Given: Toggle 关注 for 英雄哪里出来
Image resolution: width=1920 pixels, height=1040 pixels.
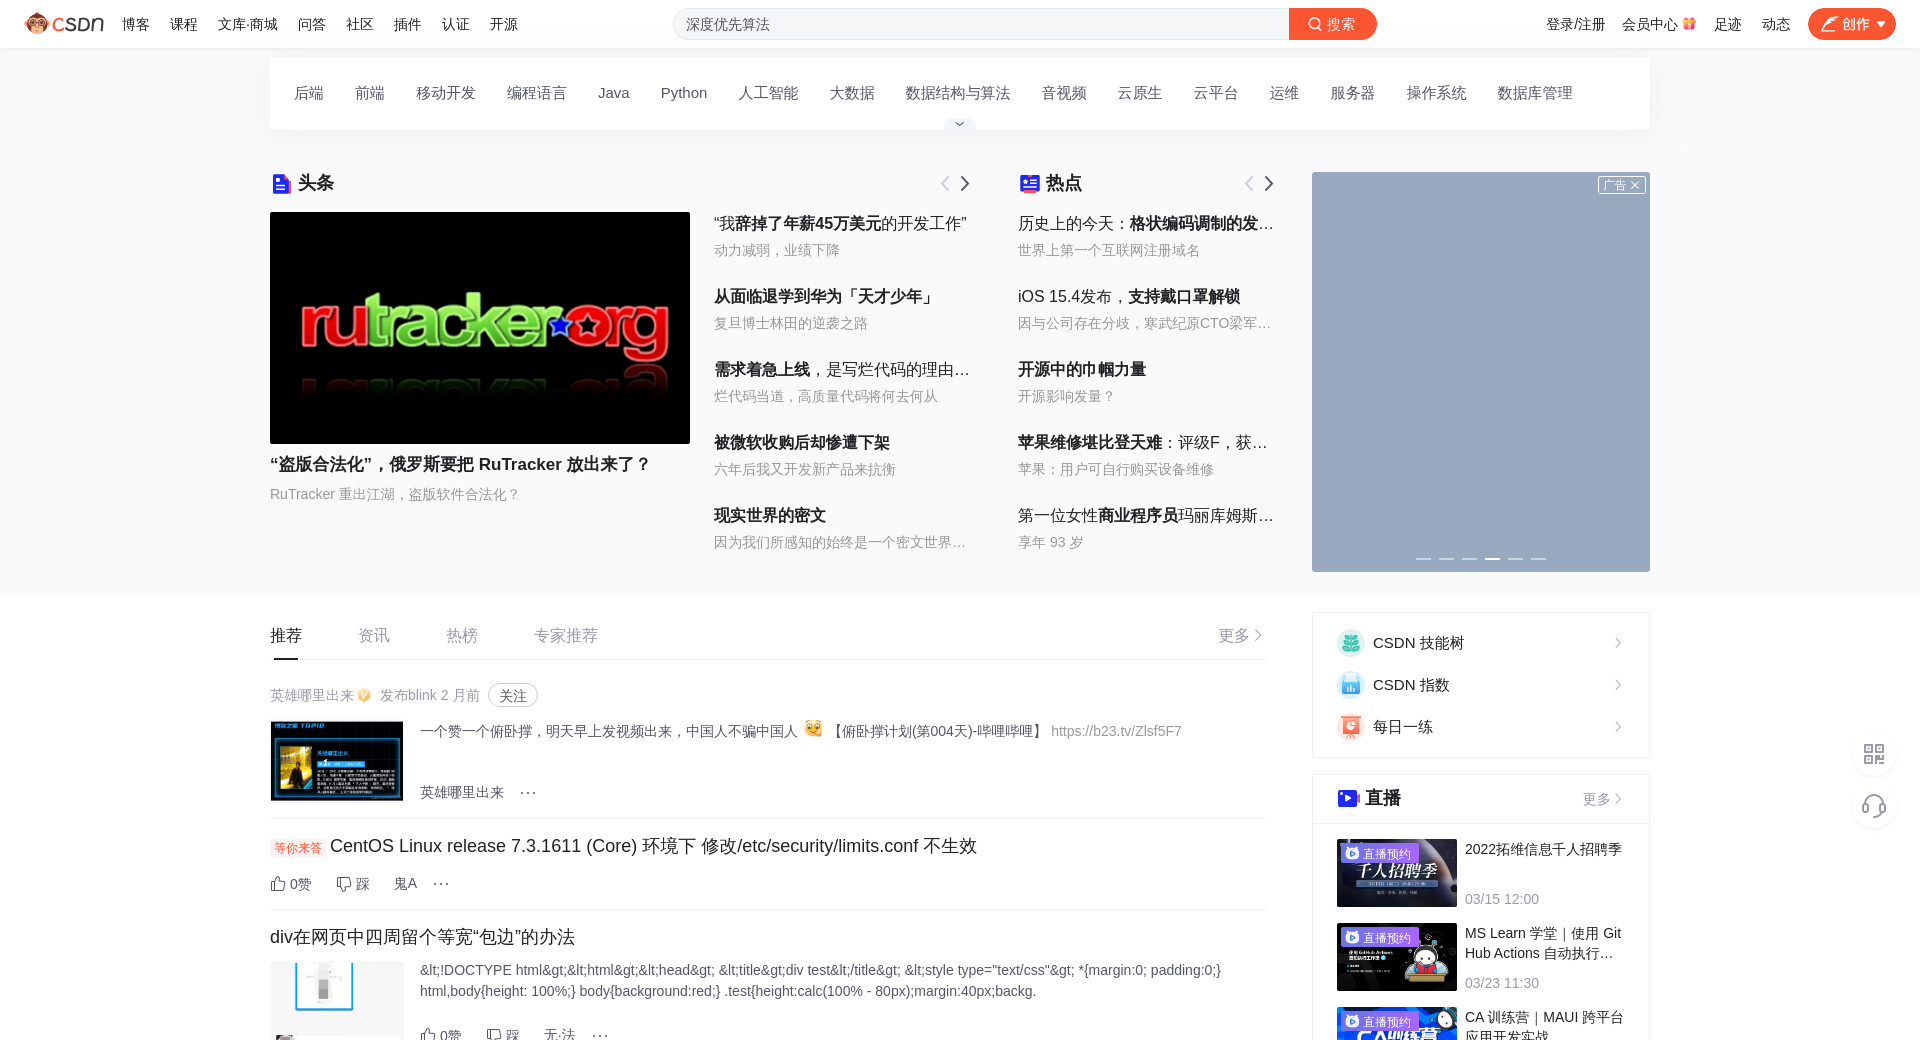Looking at the screenshot, I should (x=512, y=695).
